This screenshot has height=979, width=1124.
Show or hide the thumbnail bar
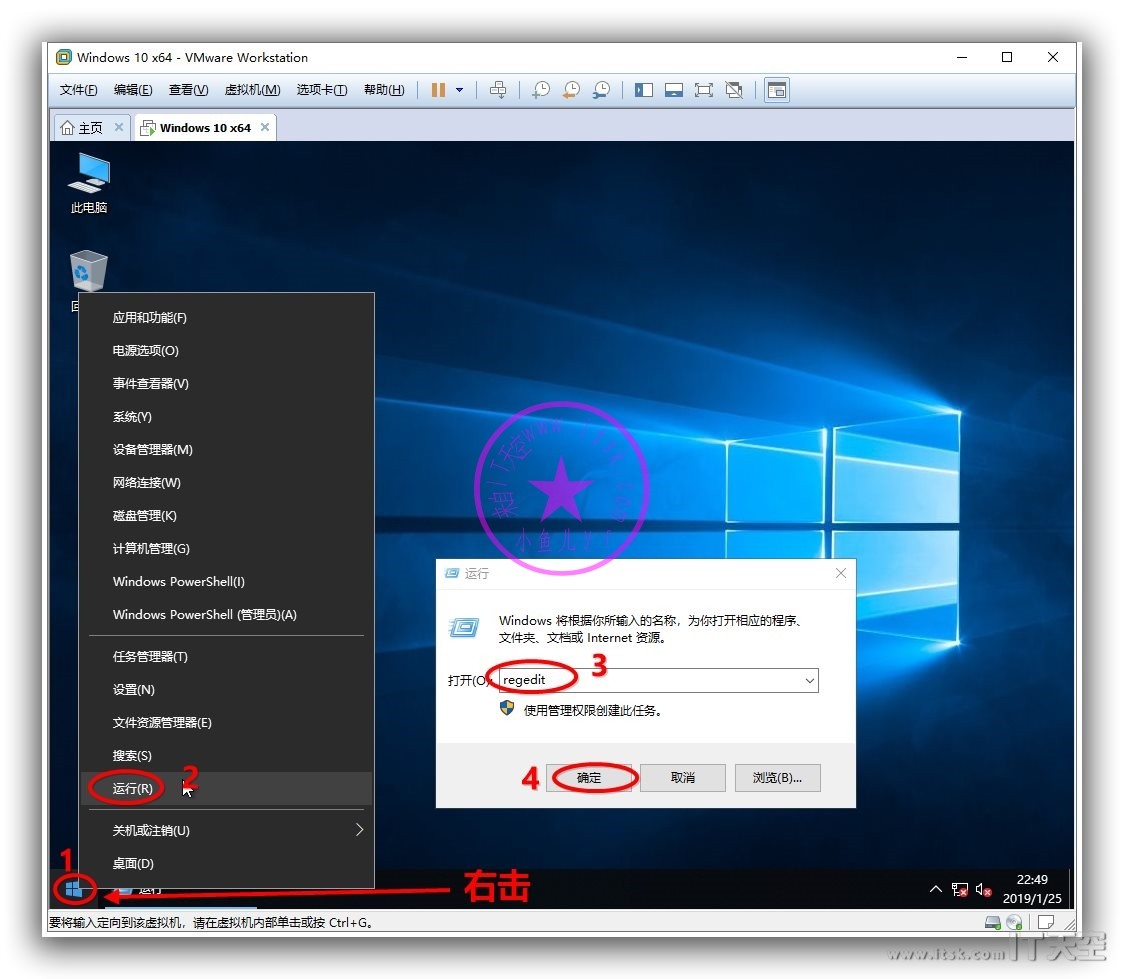(674, 90)
